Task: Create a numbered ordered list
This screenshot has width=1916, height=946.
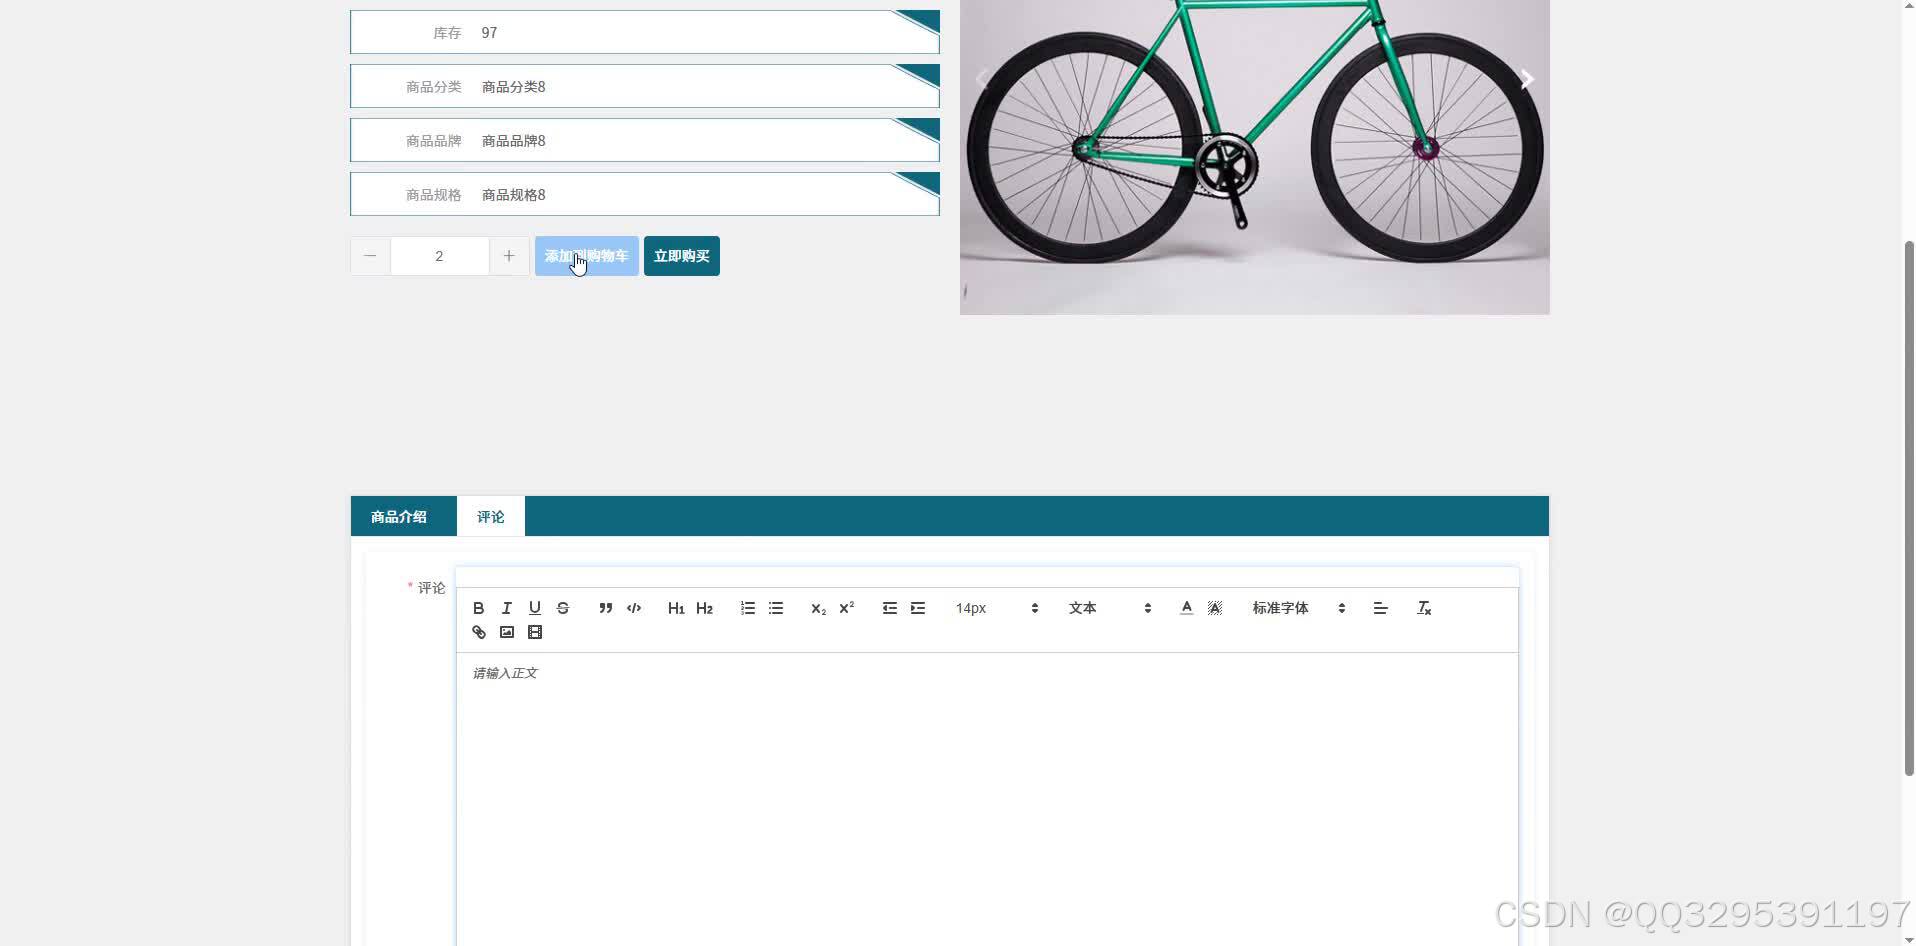Action: coord(747,608)
